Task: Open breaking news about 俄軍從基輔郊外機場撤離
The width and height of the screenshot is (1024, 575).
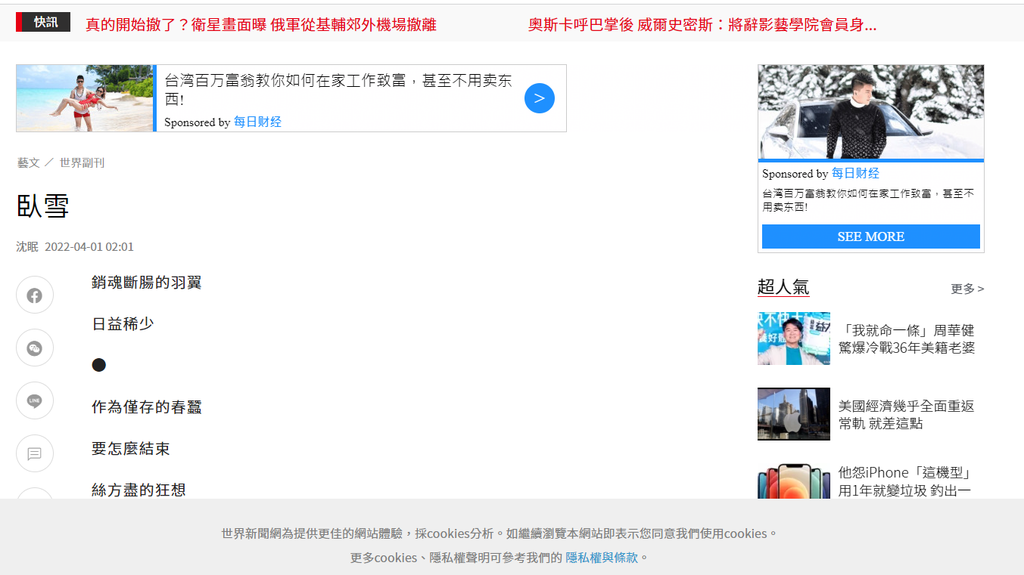Action: pyautogui.click(x=261, y=25)
